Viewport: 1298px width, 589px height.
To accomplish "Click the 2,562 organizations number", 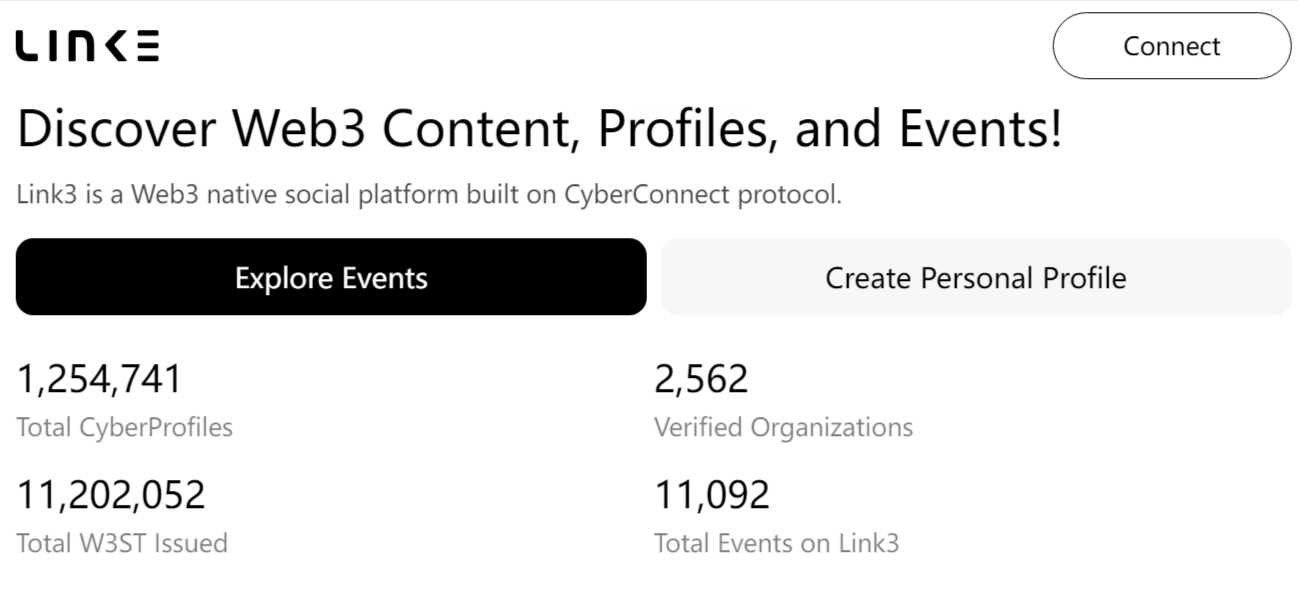I will click(701, 380).
